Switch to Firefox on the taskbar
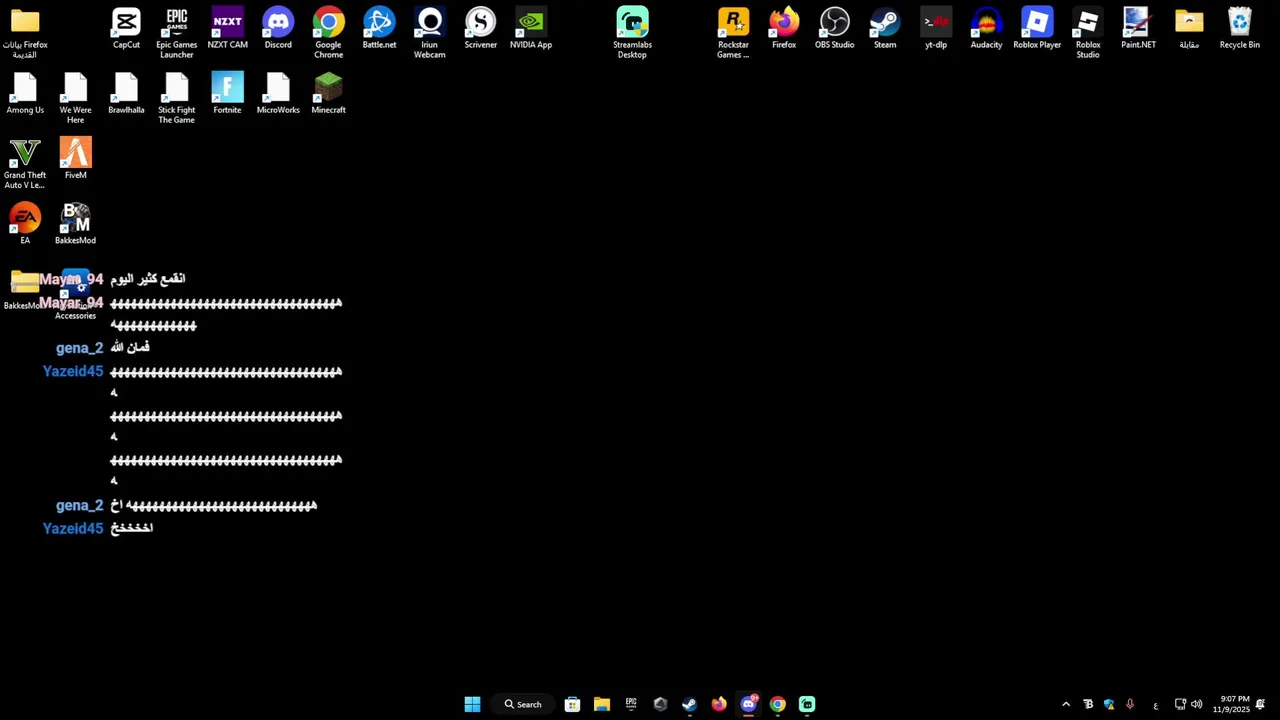The height and width of the screenshot is (720, 1280). (719, 704)
